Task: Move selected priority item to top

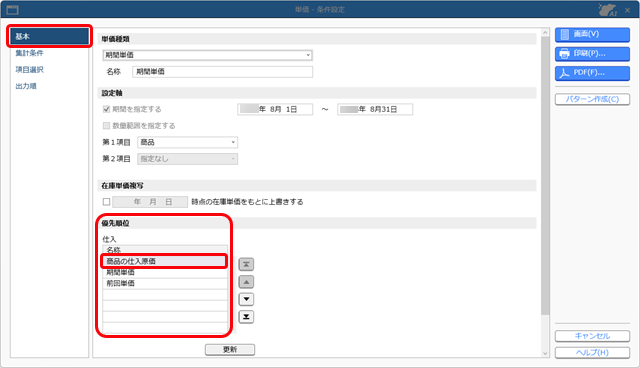Action: (x=246, y=264)
